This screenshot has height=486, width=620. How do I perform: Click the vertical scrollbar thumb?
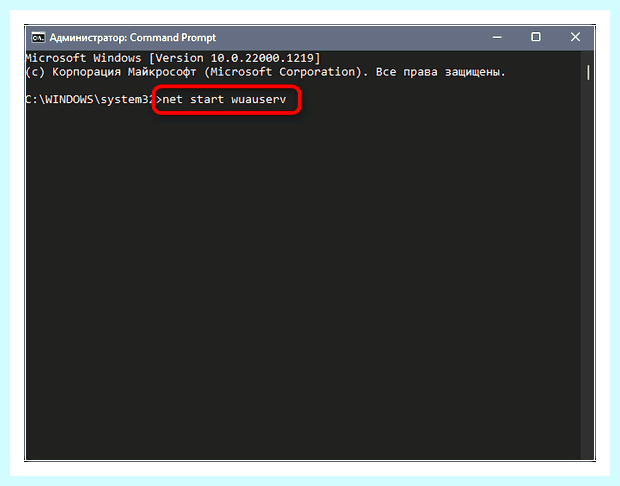point(588,73)
